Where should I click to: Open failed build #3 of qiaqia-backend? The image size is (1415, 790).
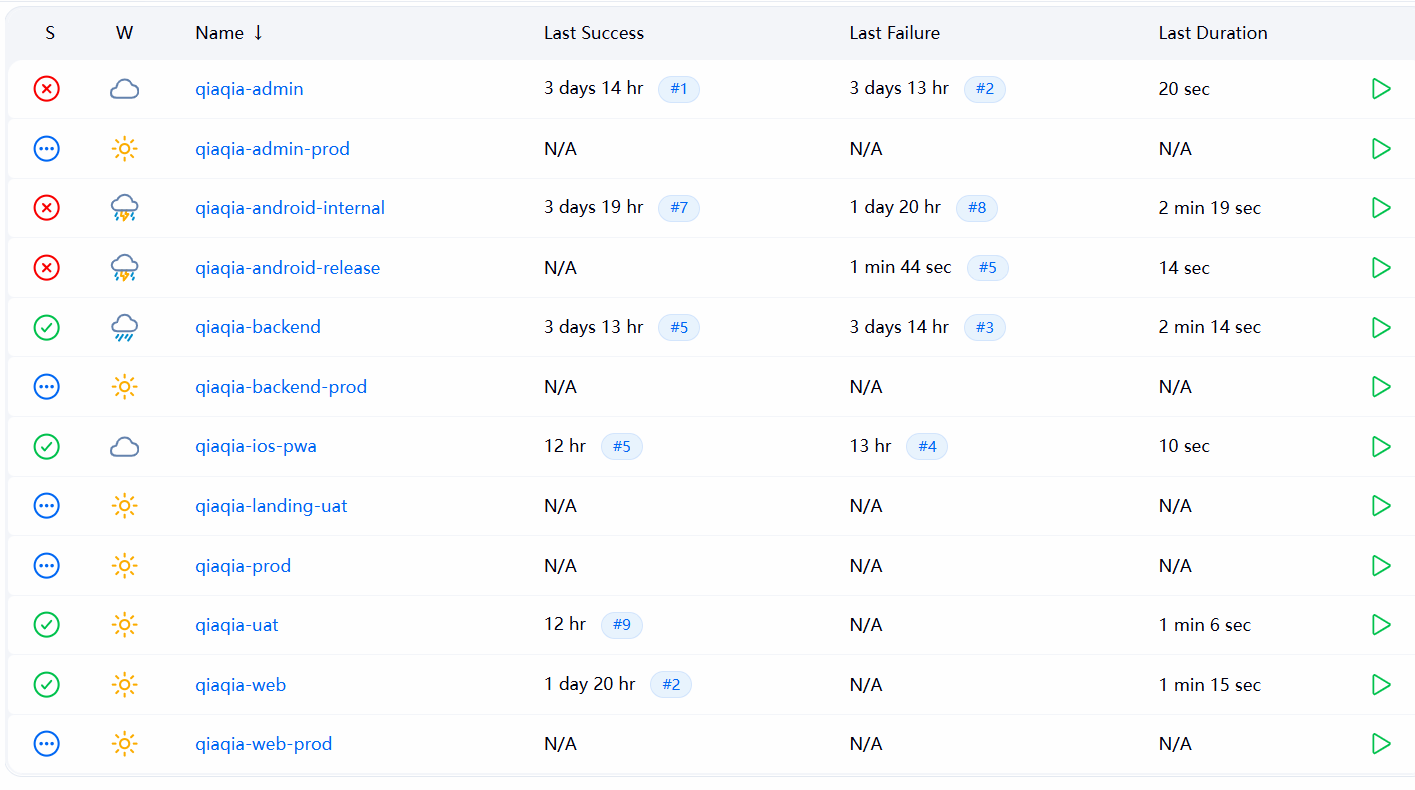tap(985, 327)
